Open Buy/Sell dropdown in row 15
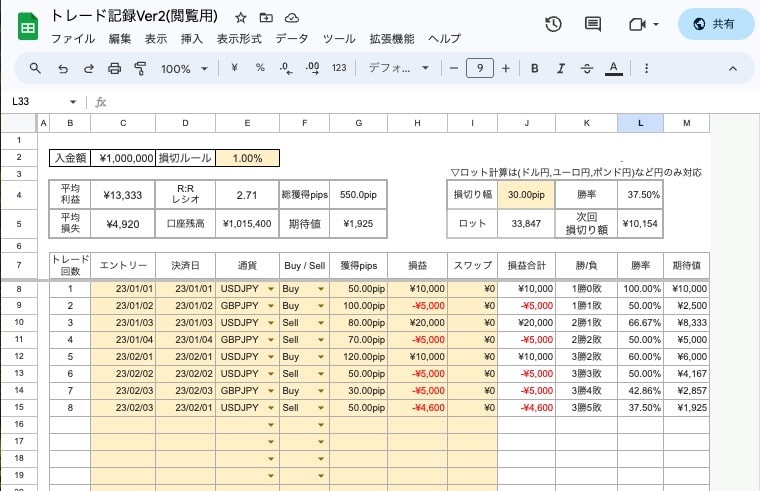The image size is (760, 491). [x=321, y=408]
